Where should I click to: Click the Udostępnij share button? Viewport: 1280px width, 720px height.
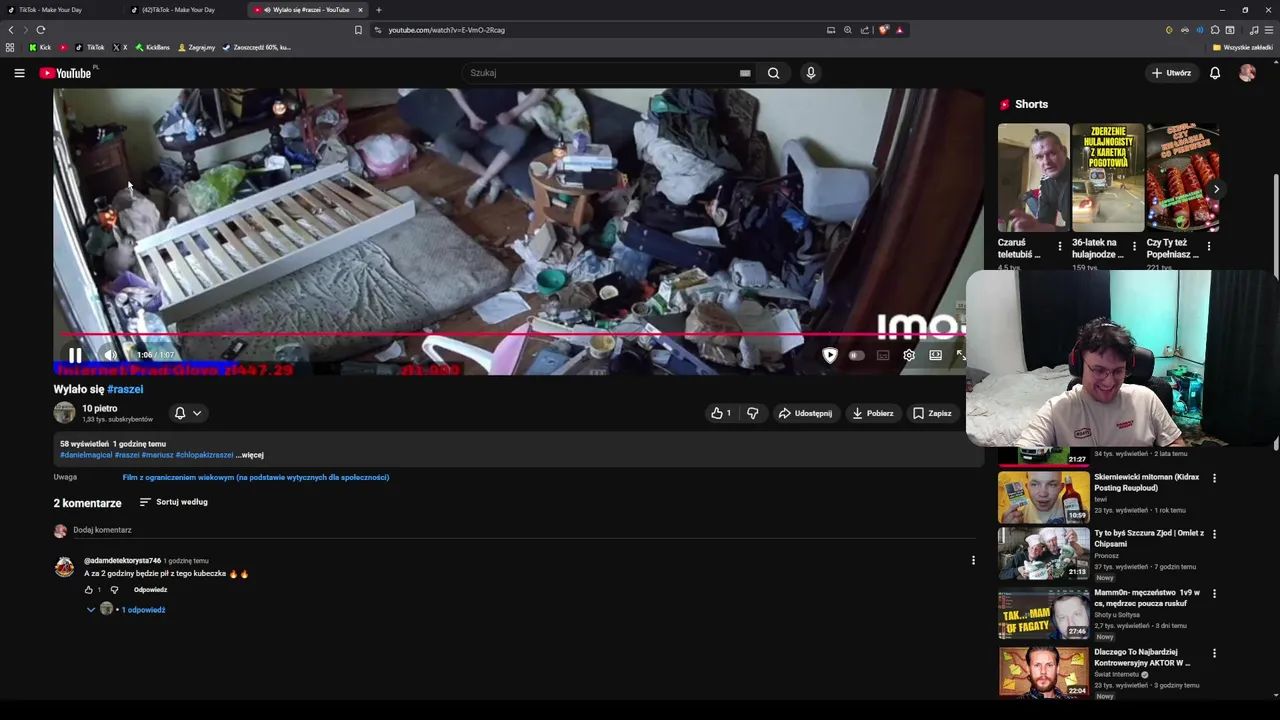806,413
